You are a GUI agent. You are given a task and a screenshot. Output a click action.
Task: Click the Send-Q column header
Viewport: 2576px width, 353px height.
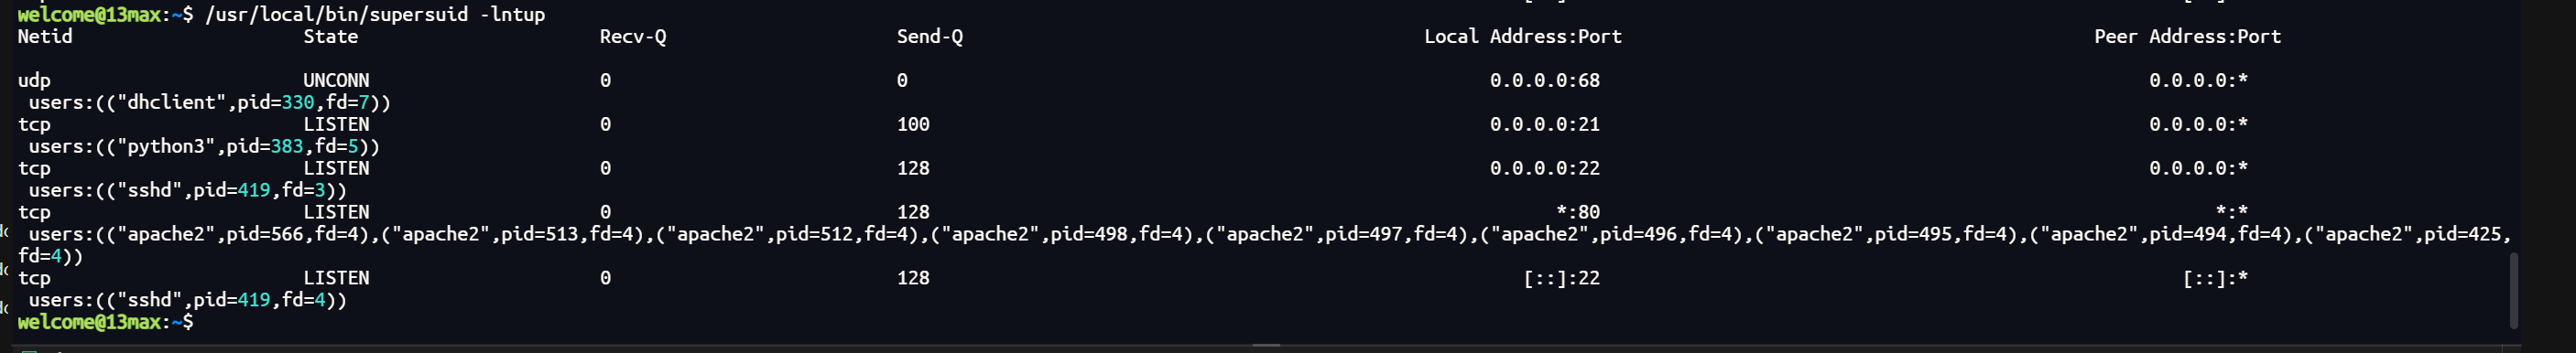[x=930, y=37]
